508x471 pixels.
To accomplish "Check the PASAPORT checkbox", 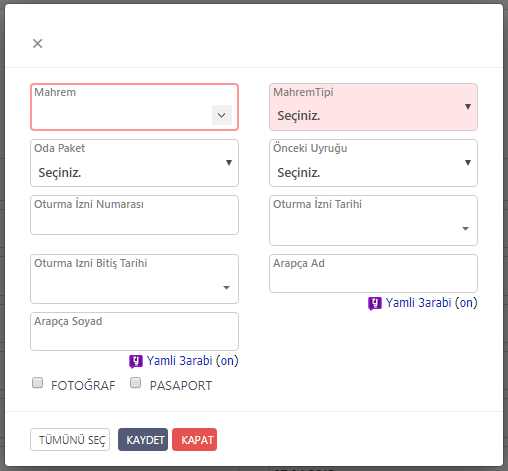I will 135,383.
